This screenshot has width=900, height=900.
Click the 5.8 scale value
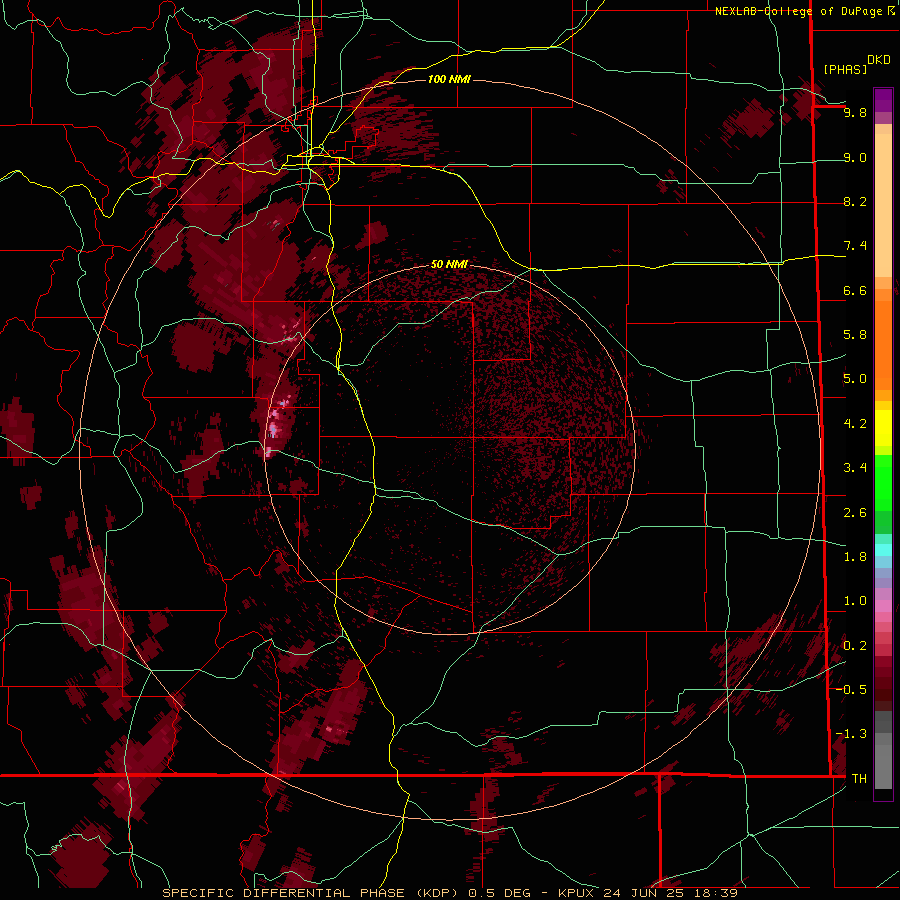(855, 335)
